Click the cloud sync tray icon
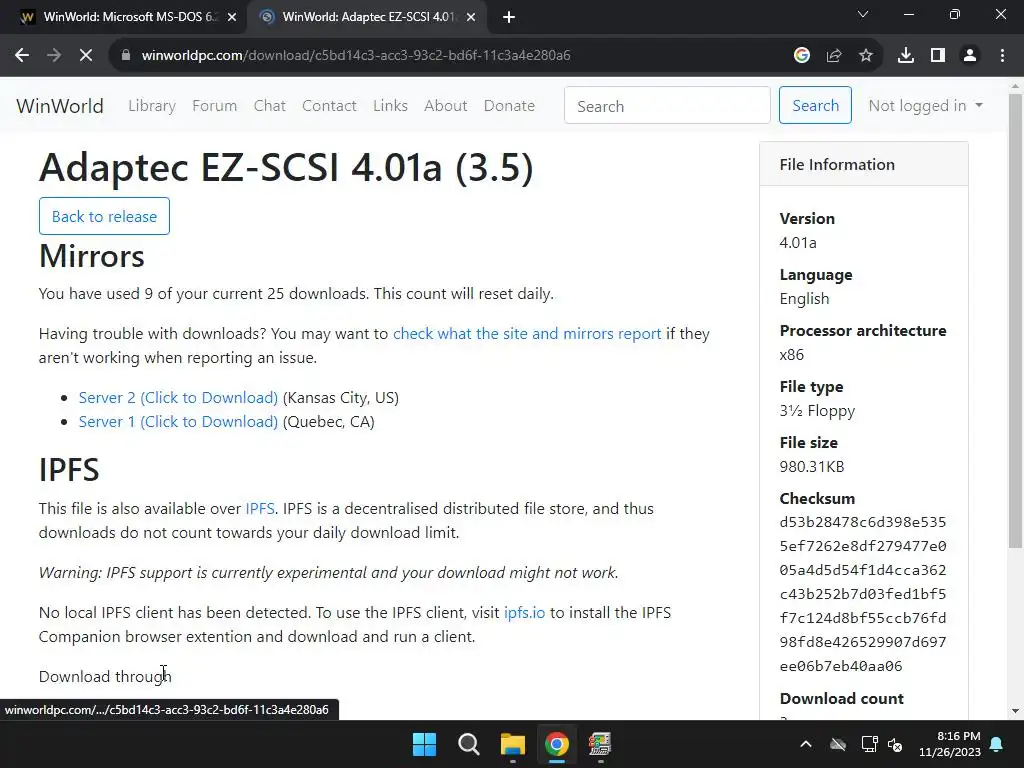The width and height of the screenshot is (1024, 768). 838,744
